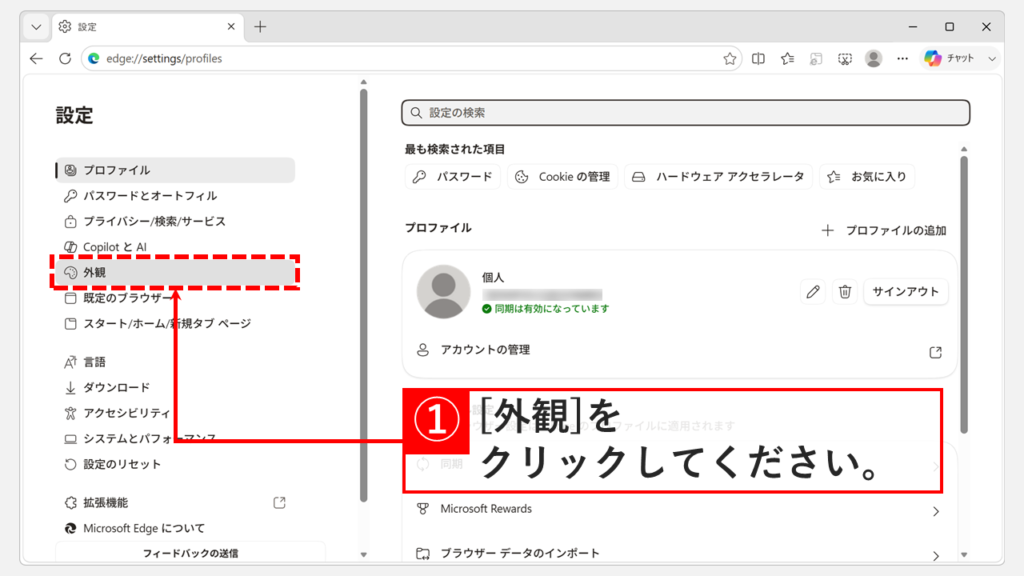
Task: Open the tab actions dropdown arrow
Action: click(36, 27)
